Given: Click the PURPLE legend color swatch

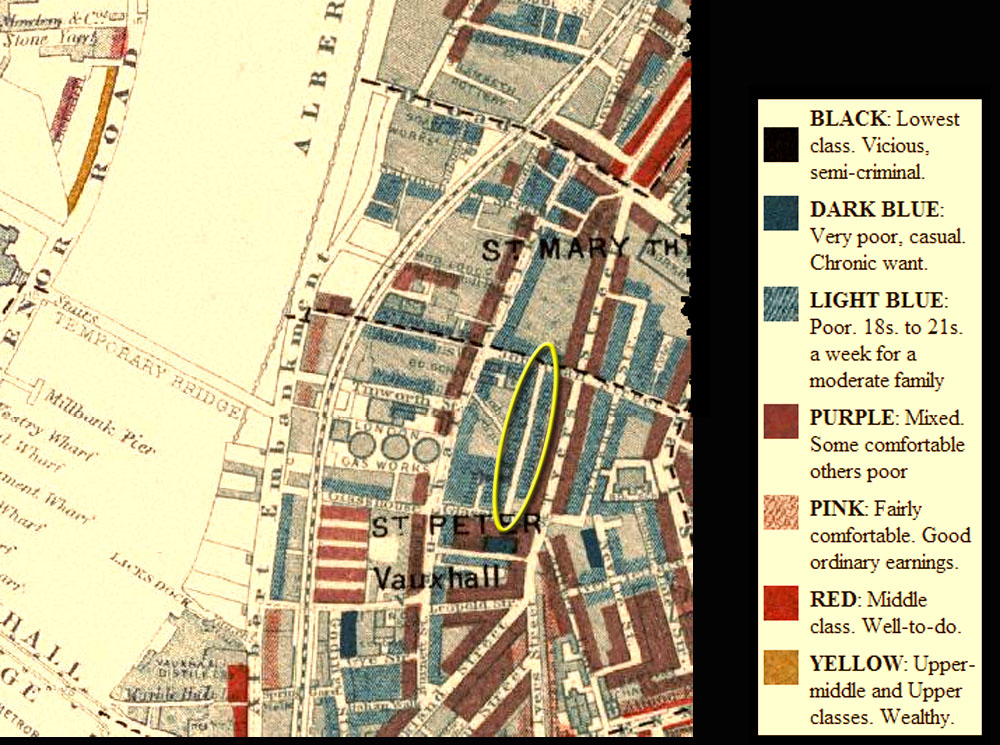Looking at the screenshot, I should [781, 421].
